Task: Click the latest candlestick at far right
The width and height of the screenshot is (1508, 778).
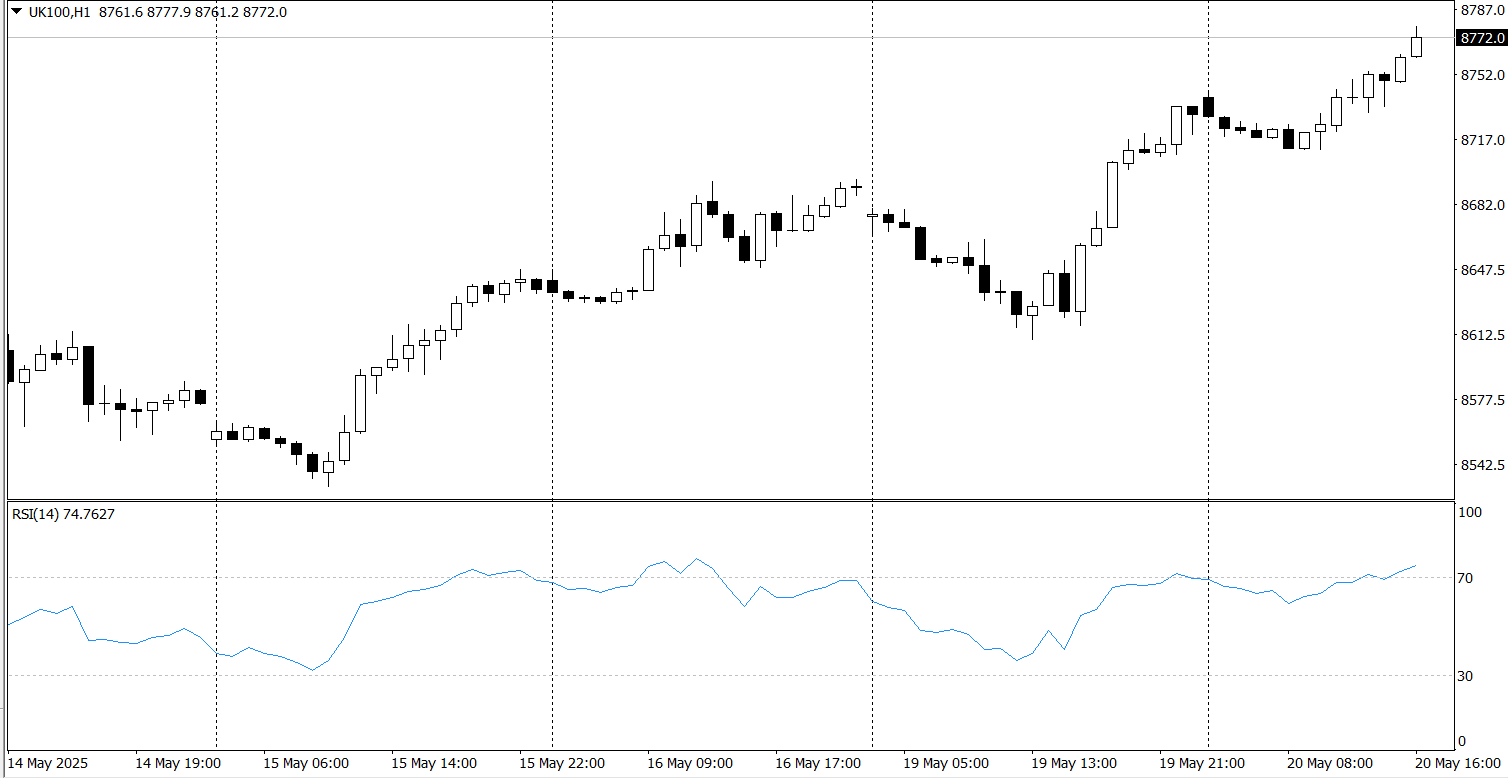Action: coord(1417,46)
